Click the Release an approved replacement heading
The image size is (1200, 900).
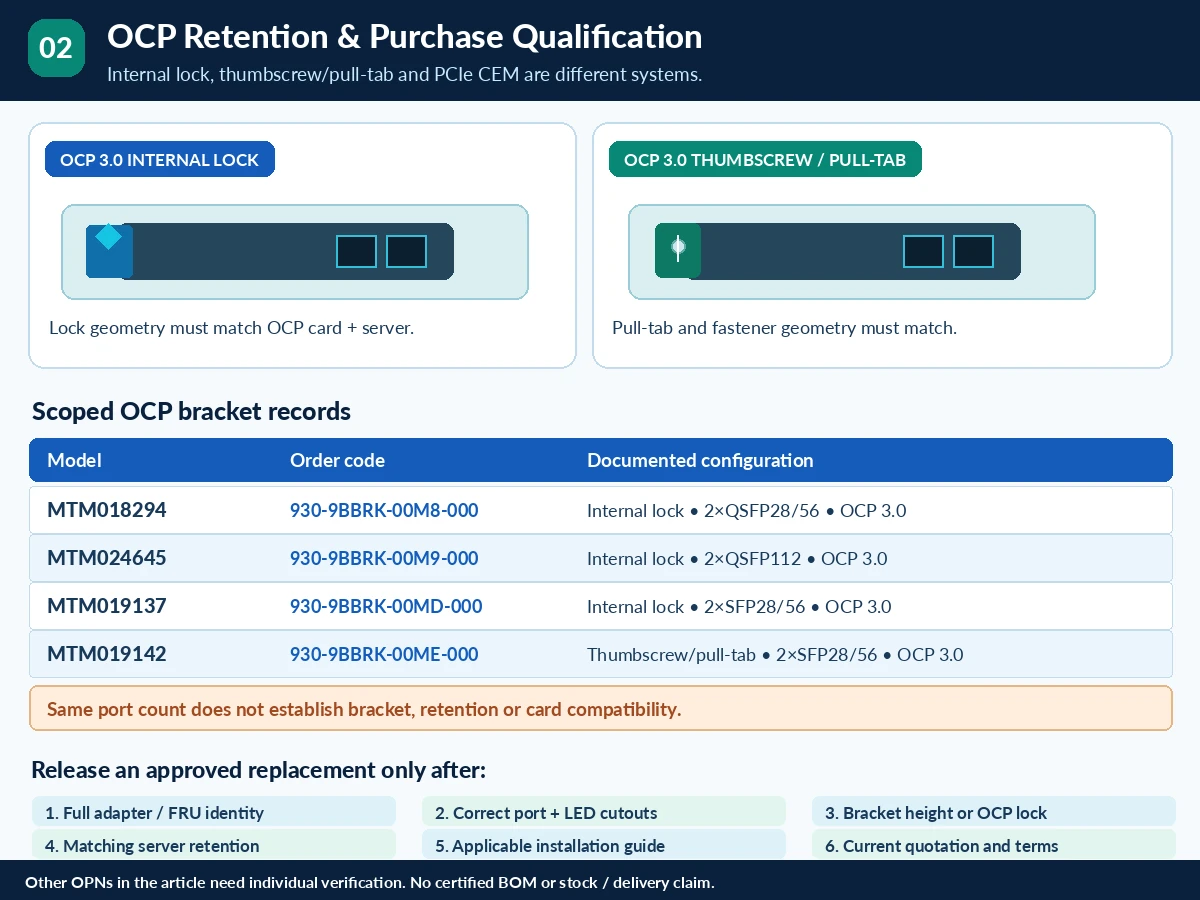(259, 770)
